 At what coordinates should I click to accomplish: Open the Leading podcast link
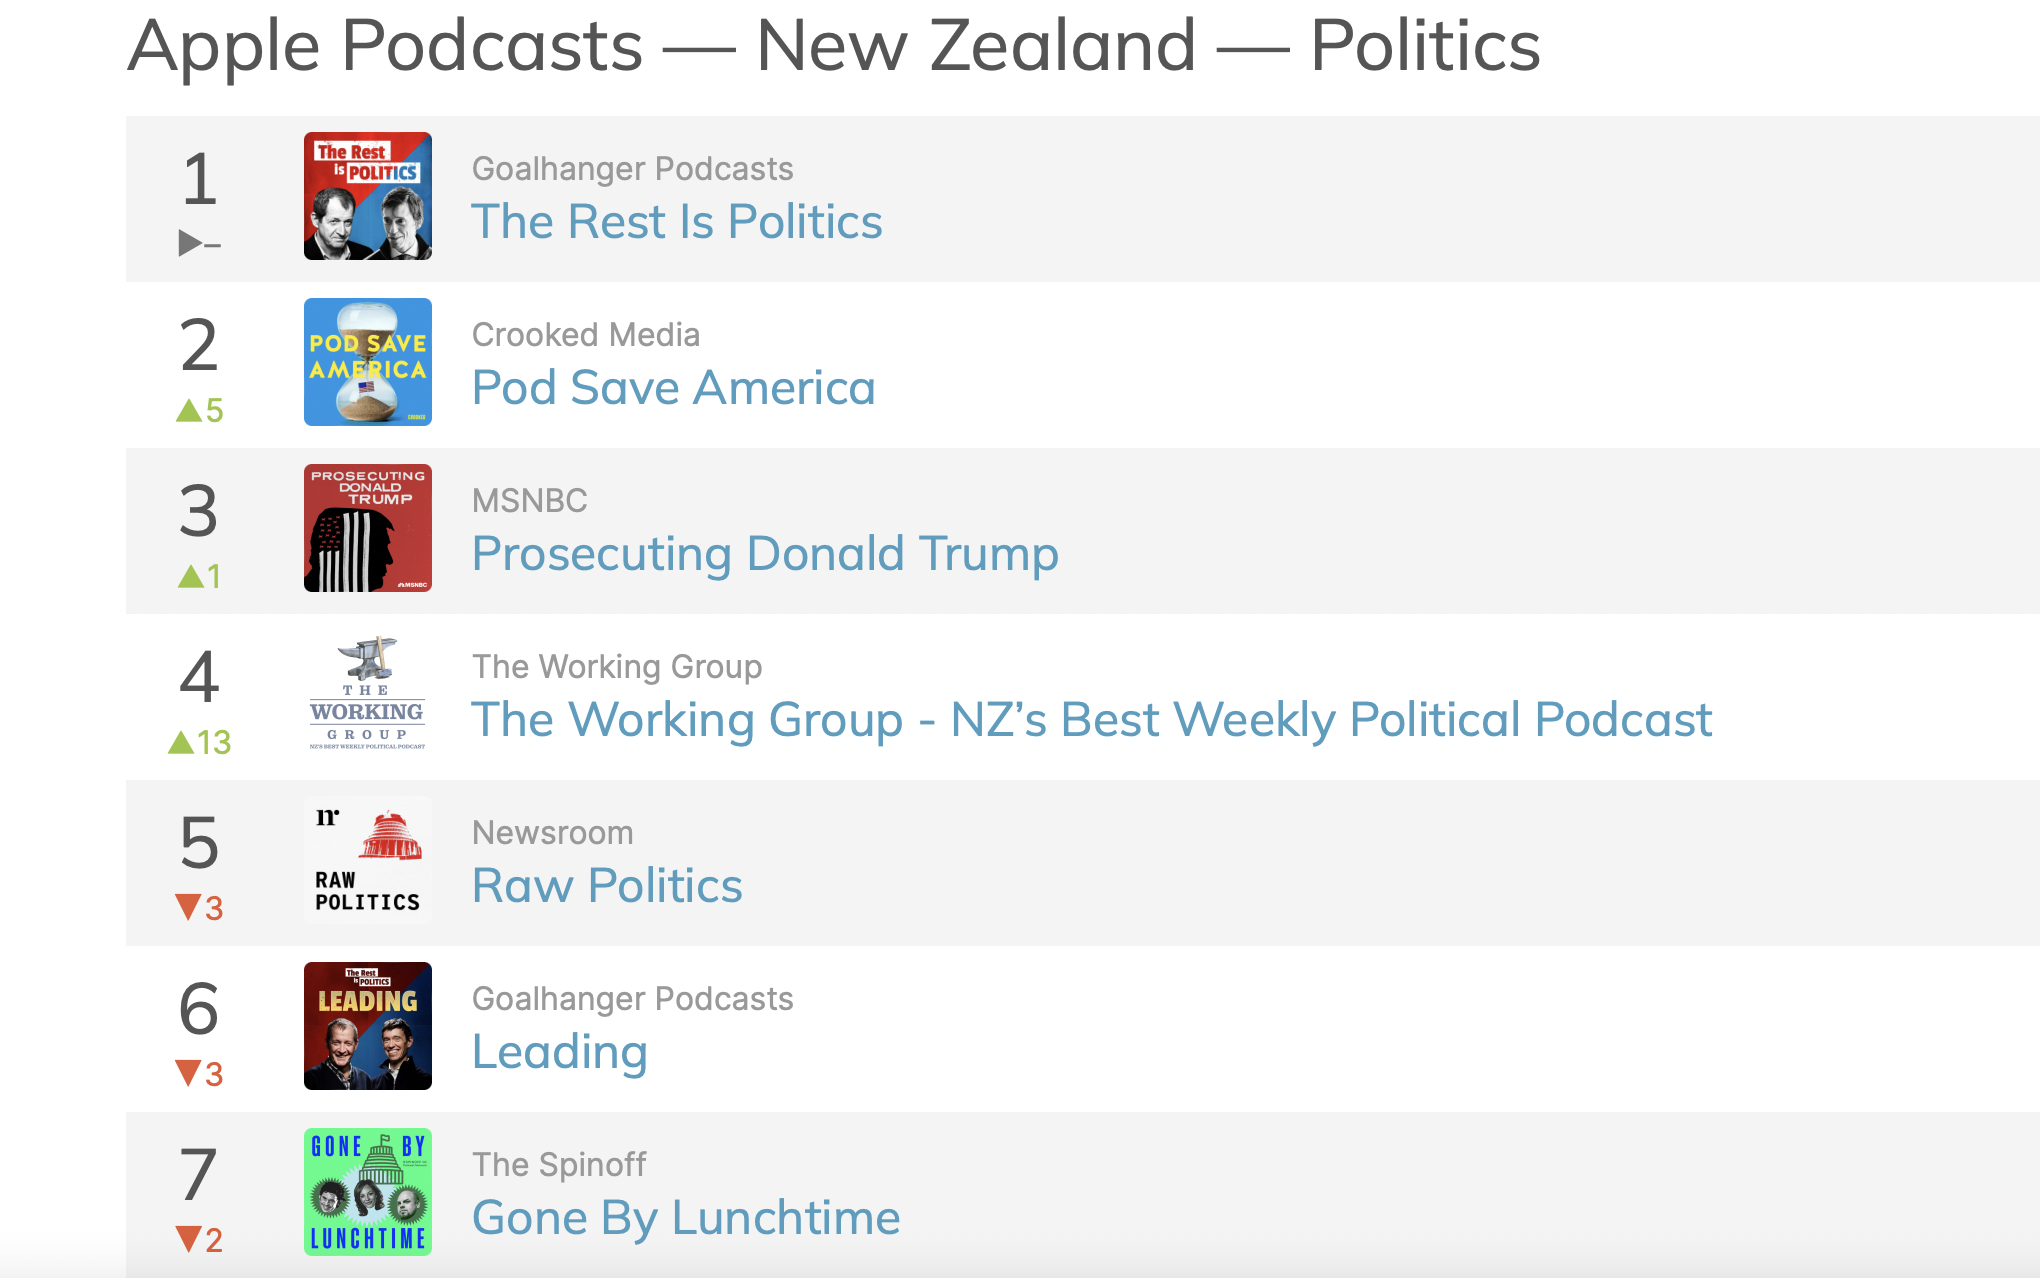(x=560, y=1052)
